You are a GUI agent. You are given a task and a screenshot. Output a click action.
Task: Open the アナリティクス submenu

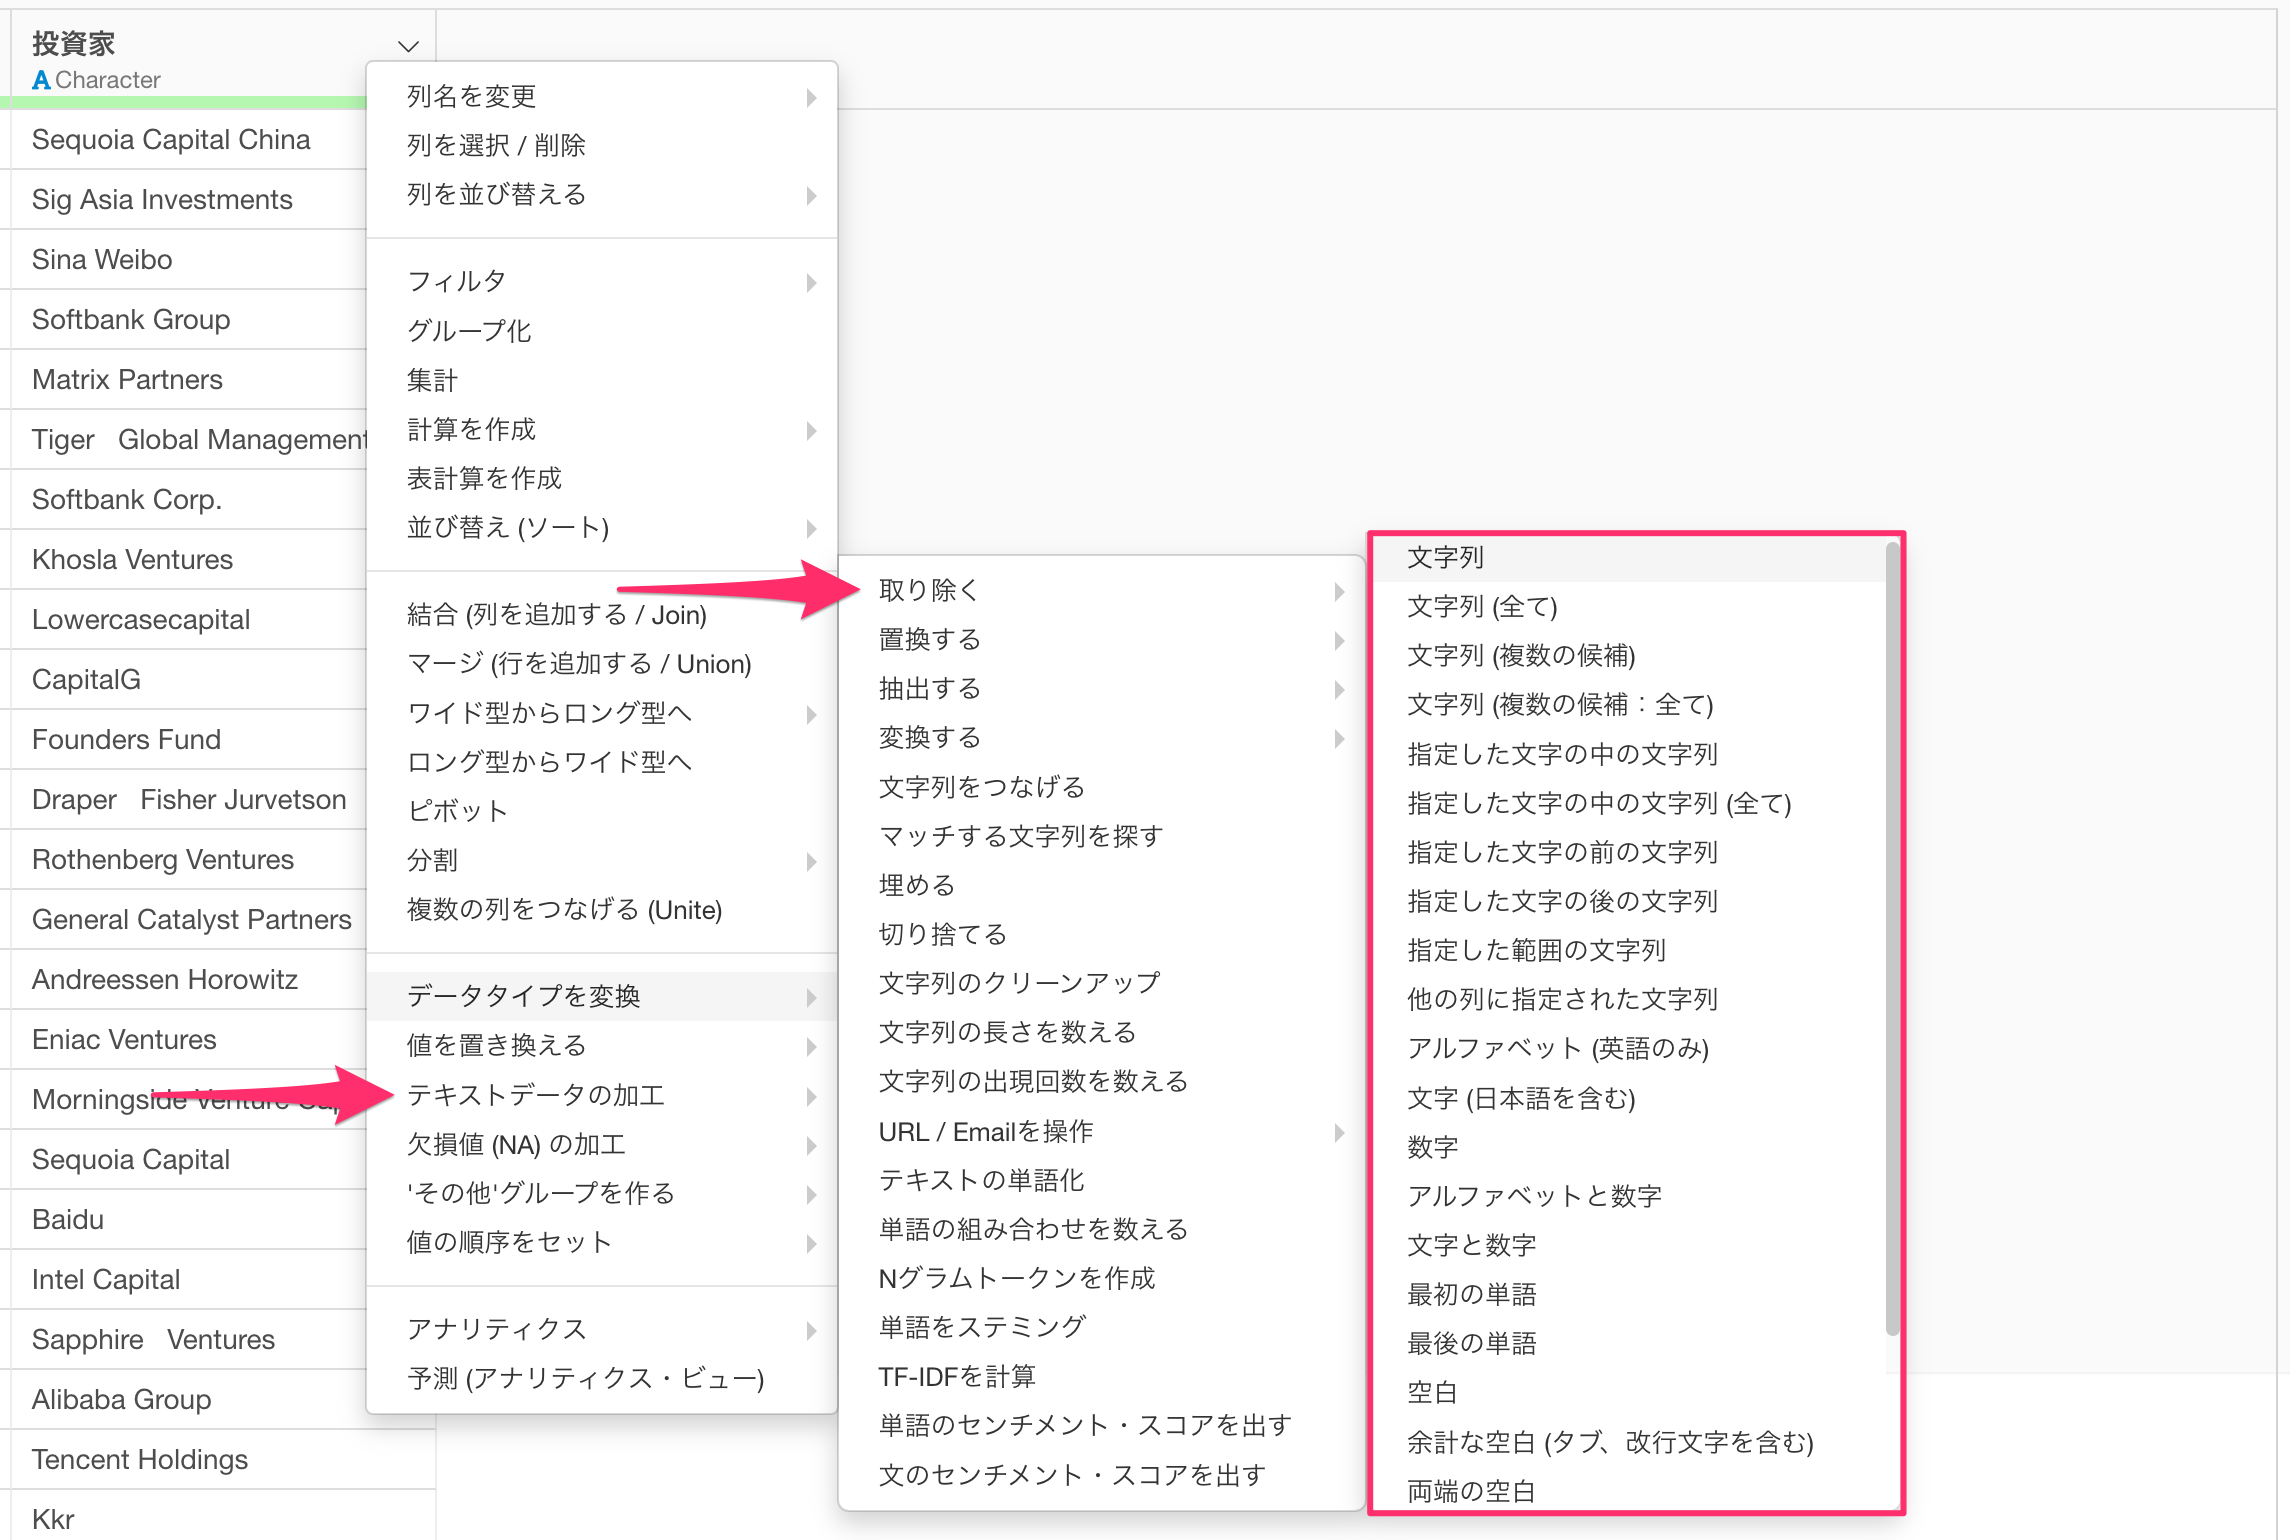602,1329
